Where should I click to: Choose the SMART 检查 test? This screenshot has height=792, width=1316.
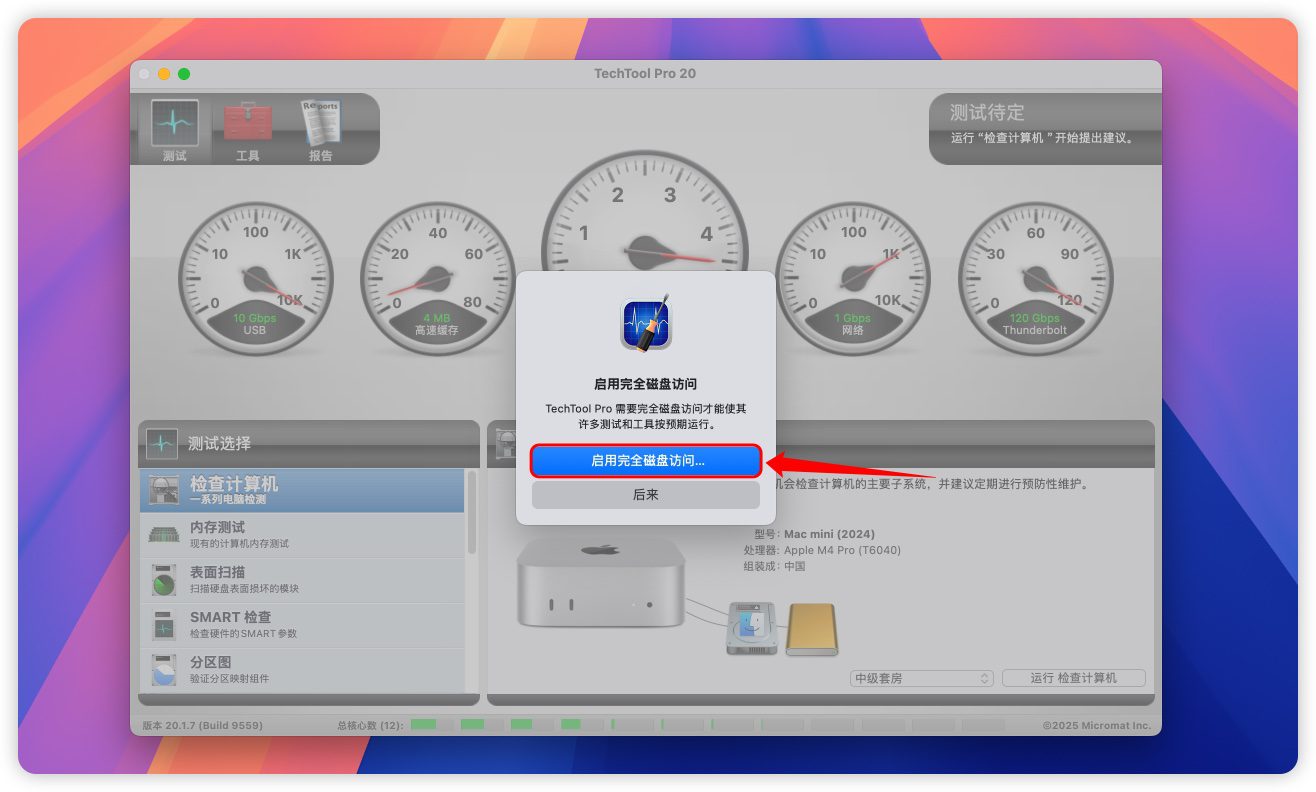[x=302, y=625]
